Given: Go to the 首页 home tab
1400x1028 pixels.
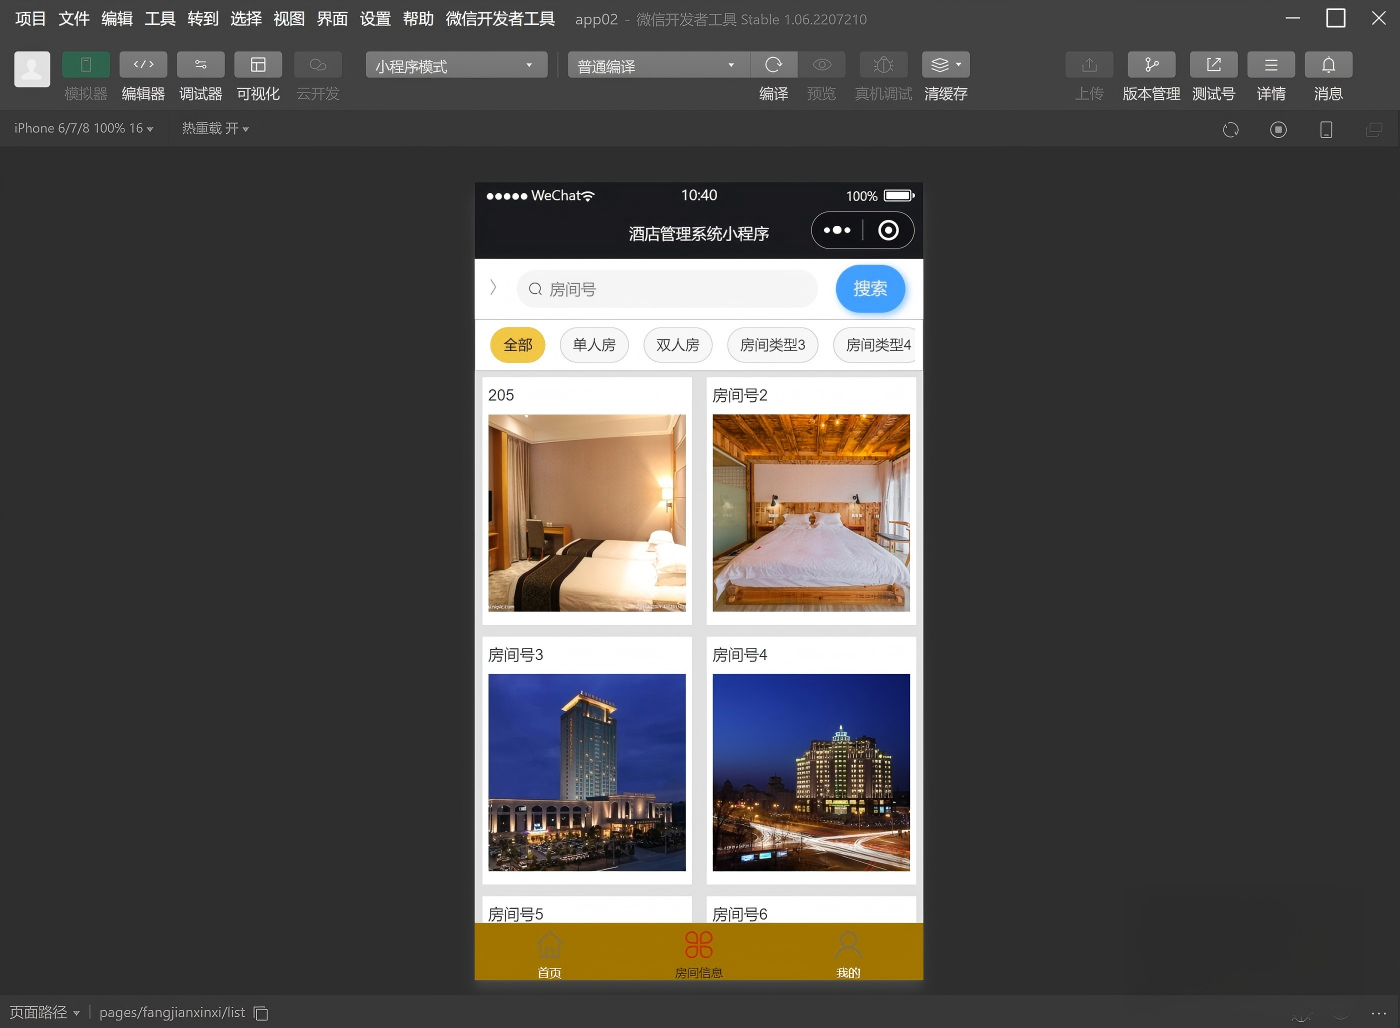Looking at the screenshot, I should [549, 953].
